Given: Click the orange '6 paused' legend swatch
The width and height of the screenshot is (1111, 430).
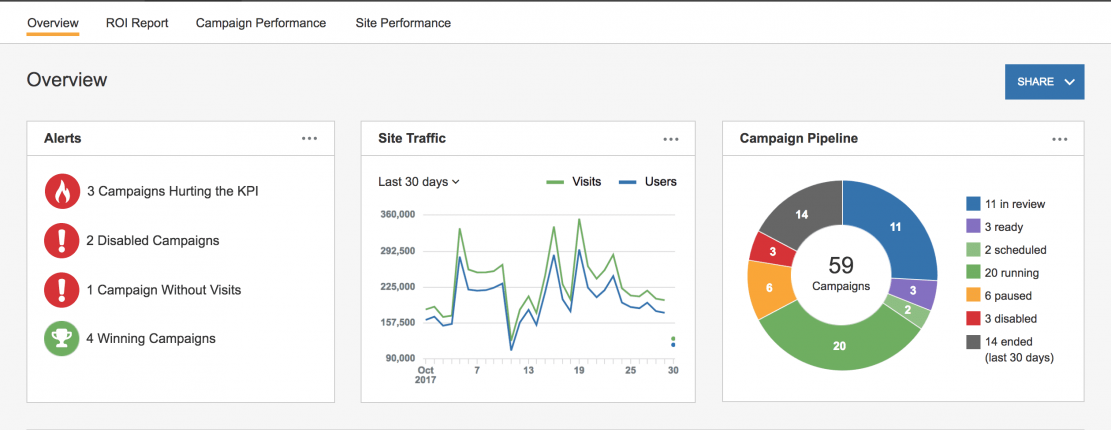Looking at the screenshot, I should pyautogui.click(x=973, y=296).
